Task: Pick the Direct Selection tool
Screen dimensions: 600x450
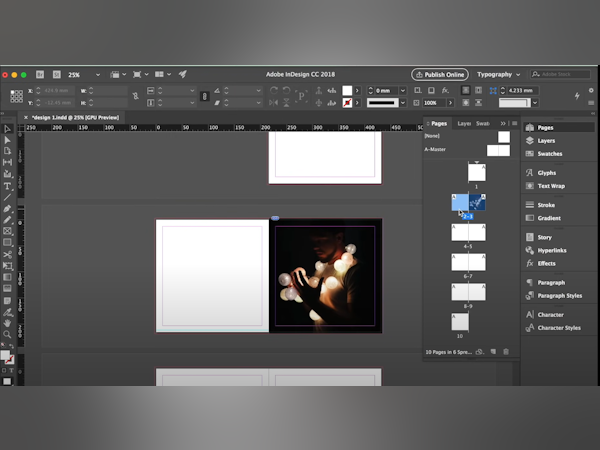Action: tap(7, 140)
